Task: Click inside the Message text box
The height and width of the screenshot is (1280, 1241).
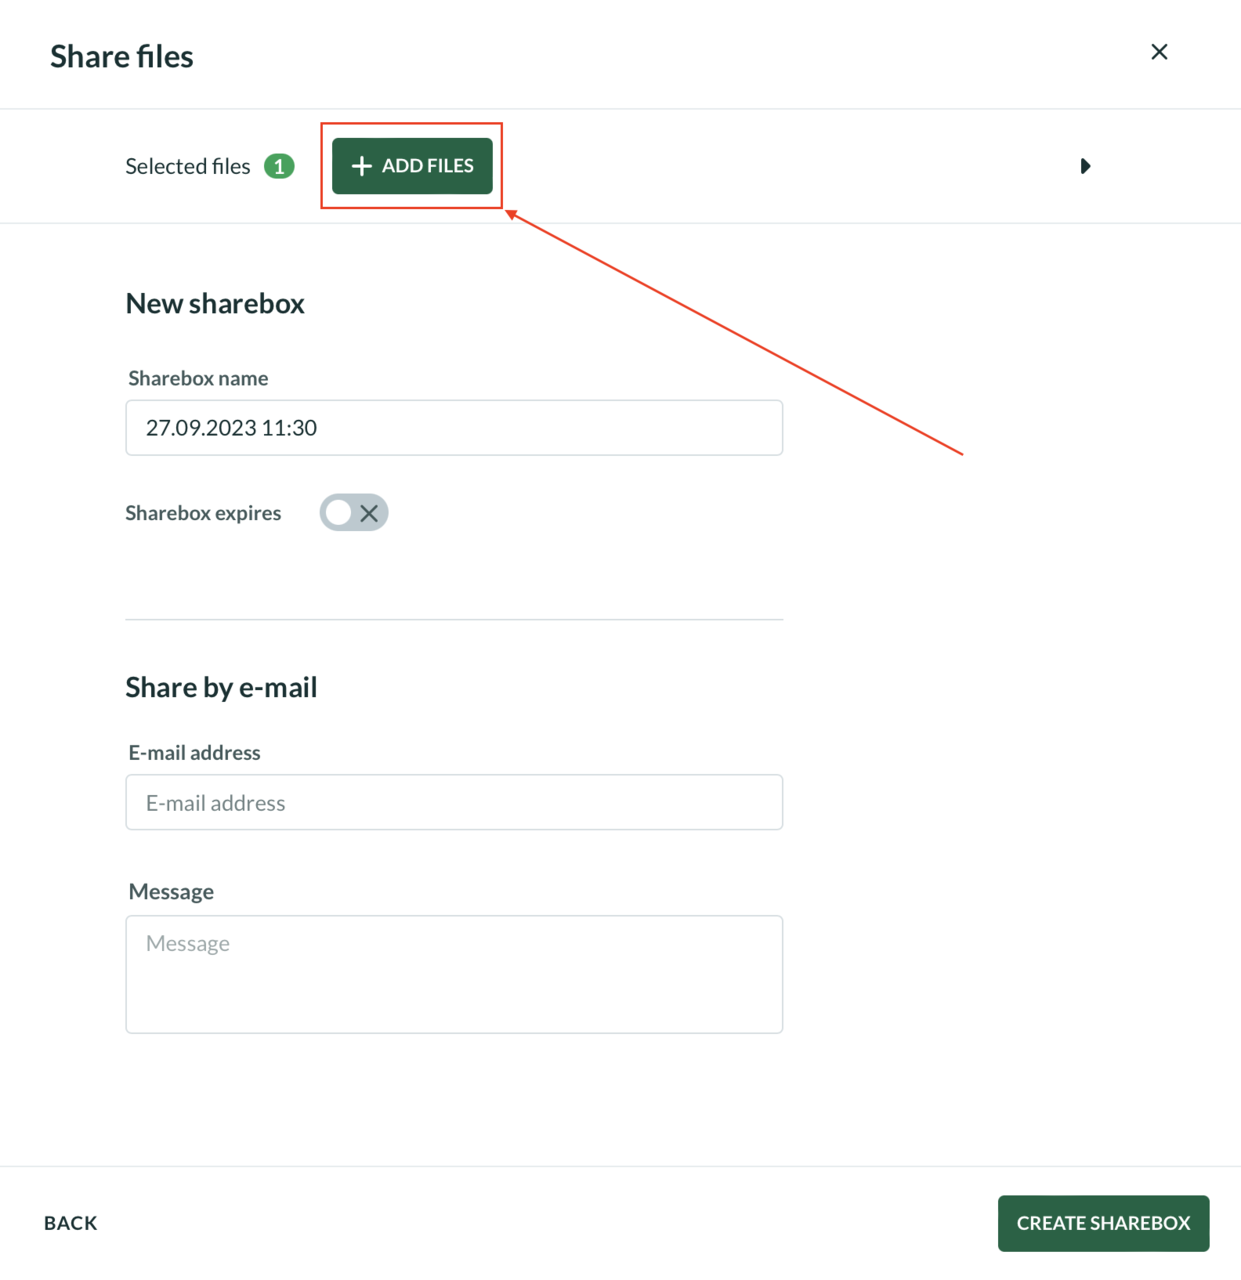Action: tap(454, 973)
